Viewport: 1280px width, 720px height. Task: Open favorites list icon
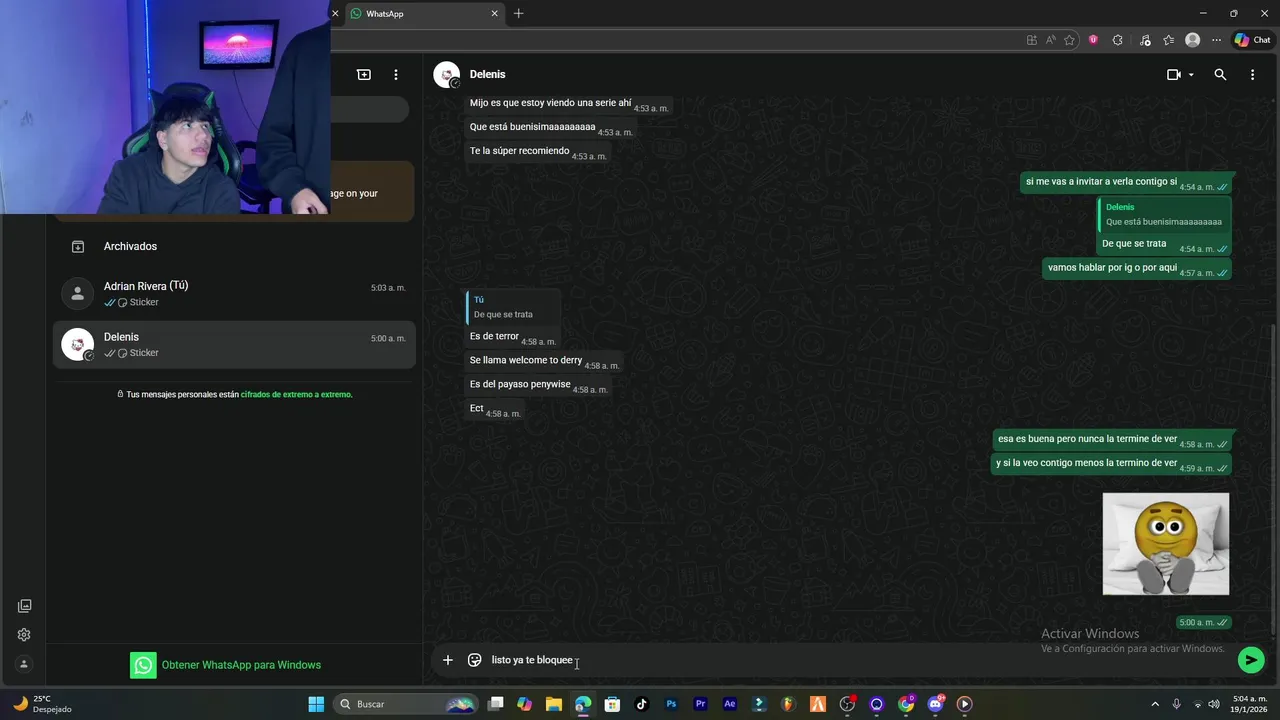(1168, 40)
